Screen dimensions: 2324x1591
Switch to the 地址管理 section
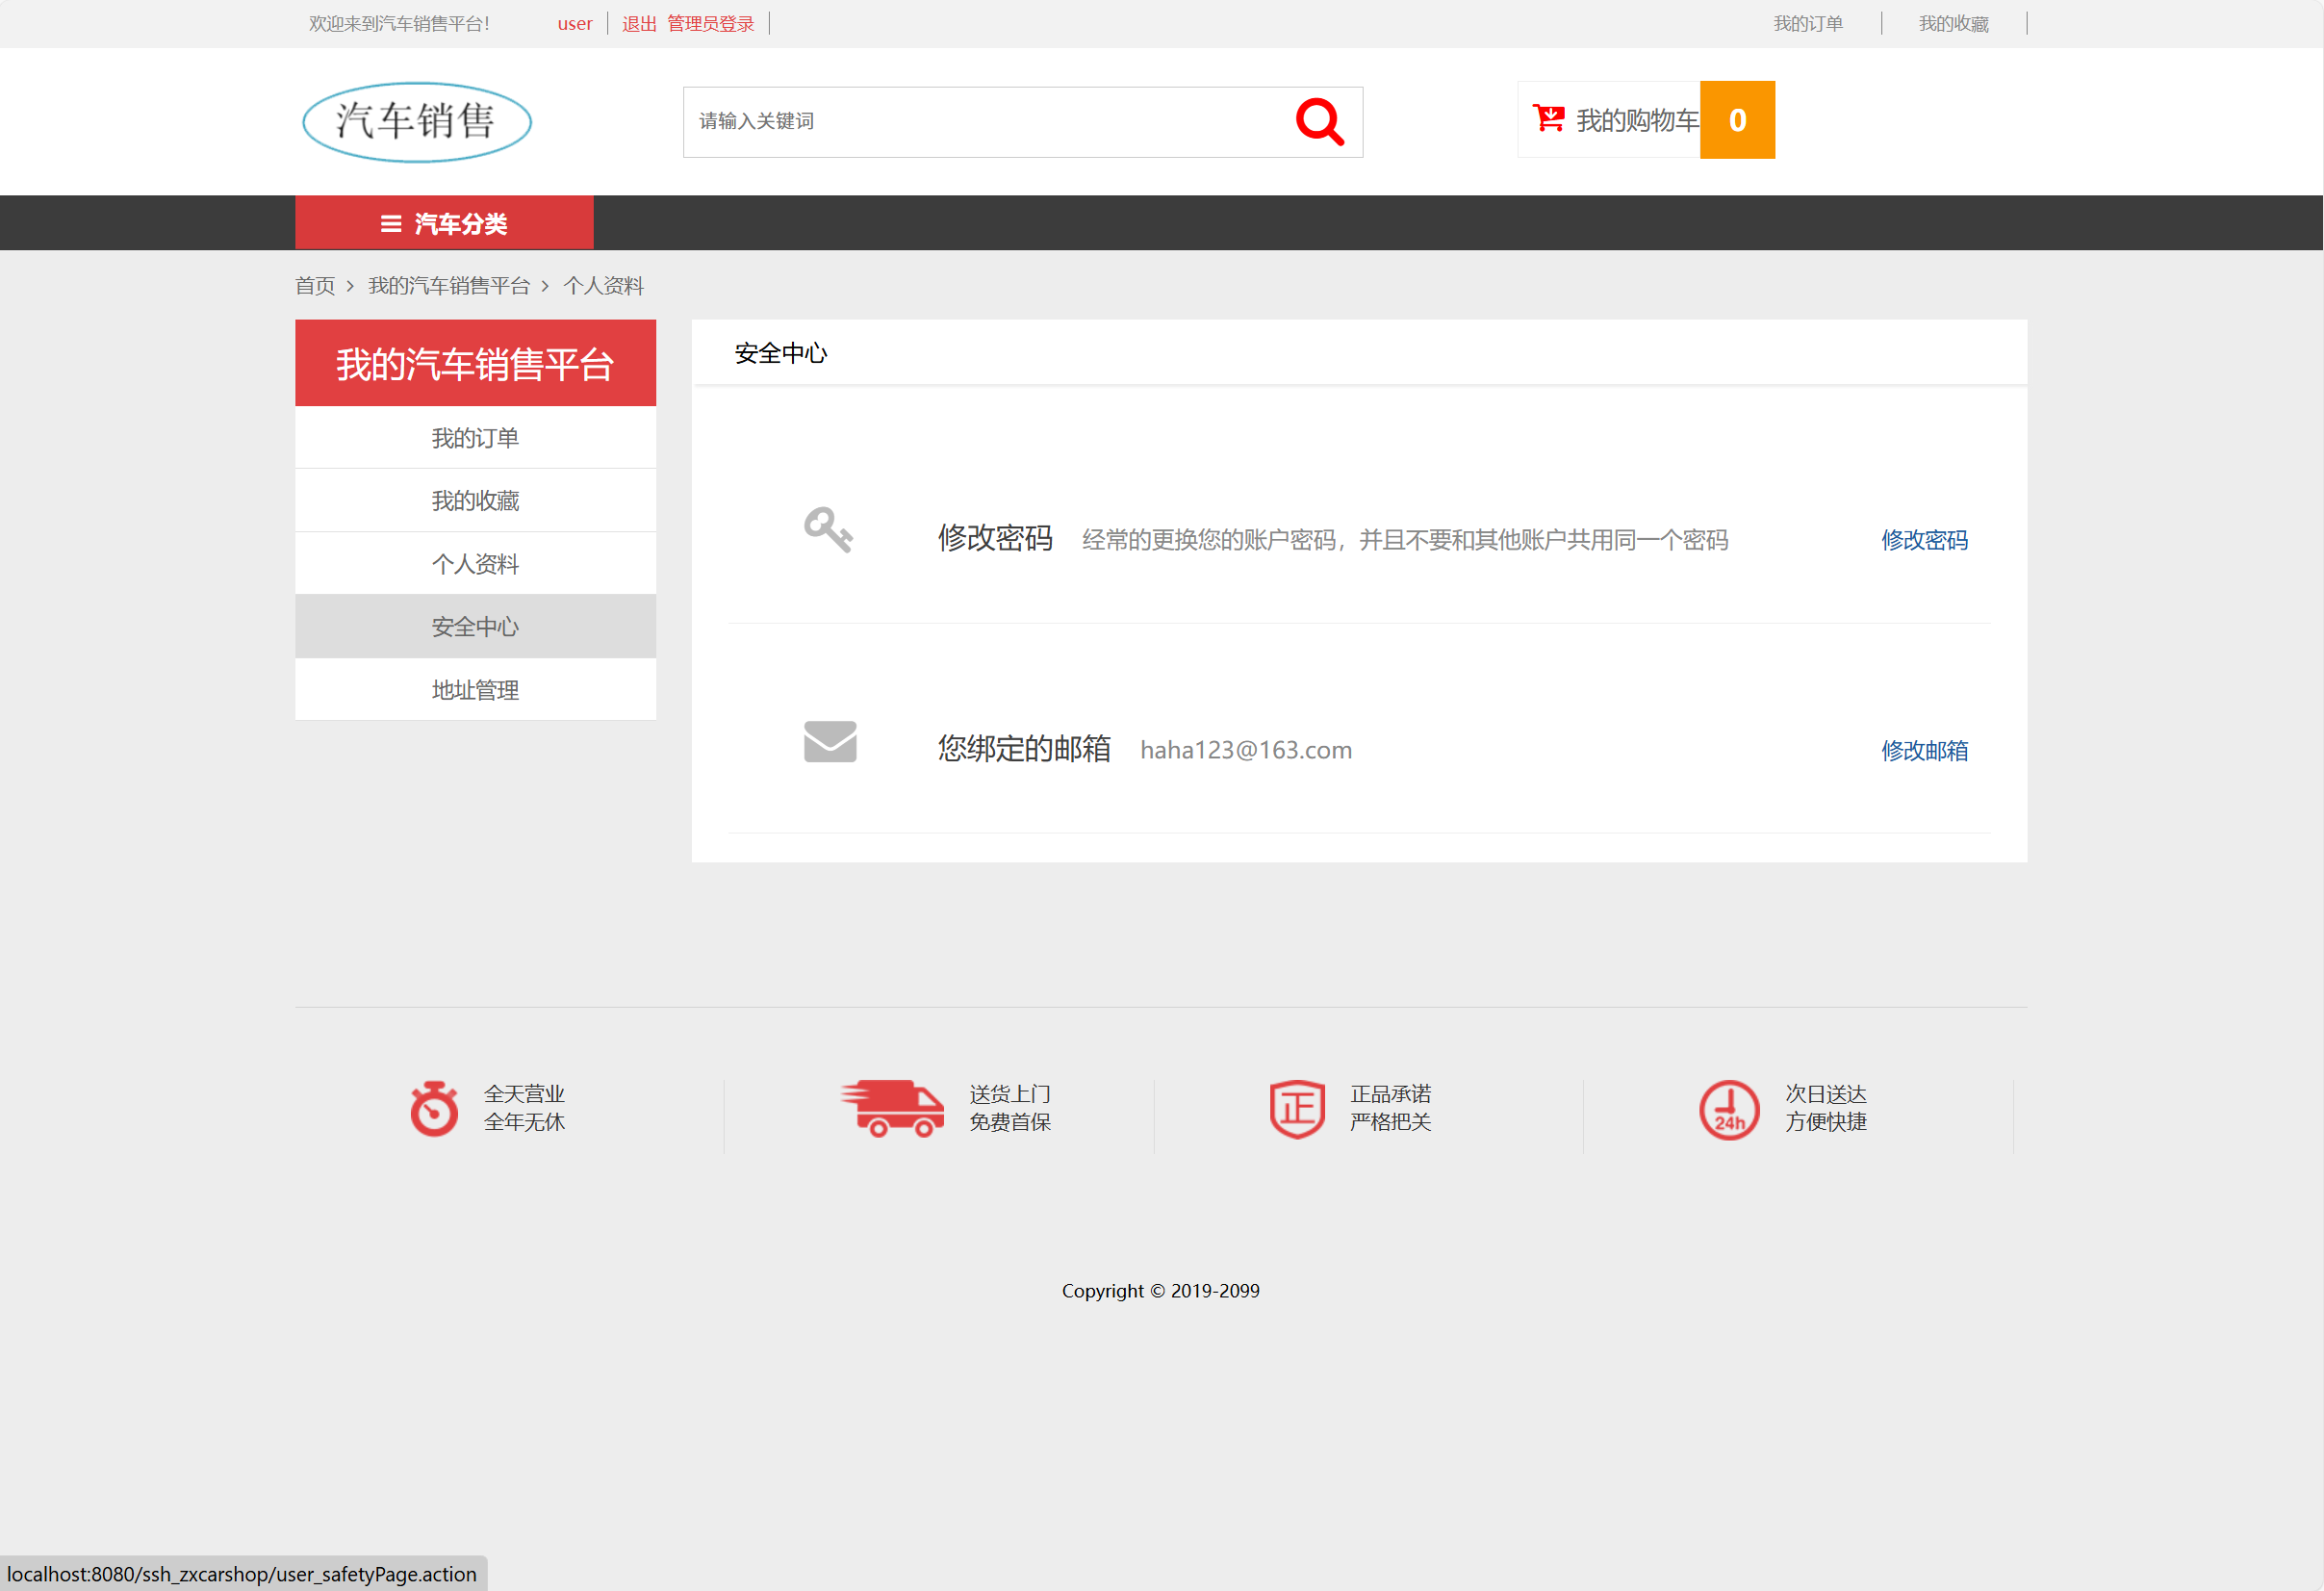point(474,689)
